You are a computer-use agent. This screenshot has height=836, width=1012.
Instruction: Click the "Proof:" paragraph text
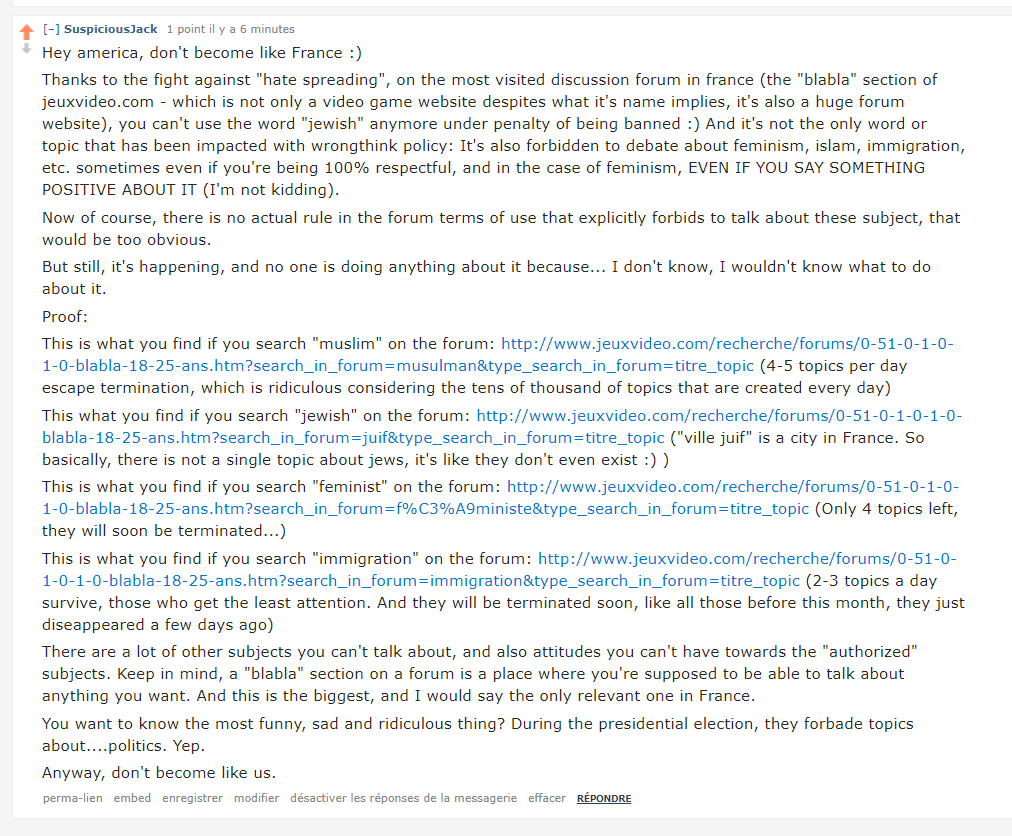tap(65, 317)
